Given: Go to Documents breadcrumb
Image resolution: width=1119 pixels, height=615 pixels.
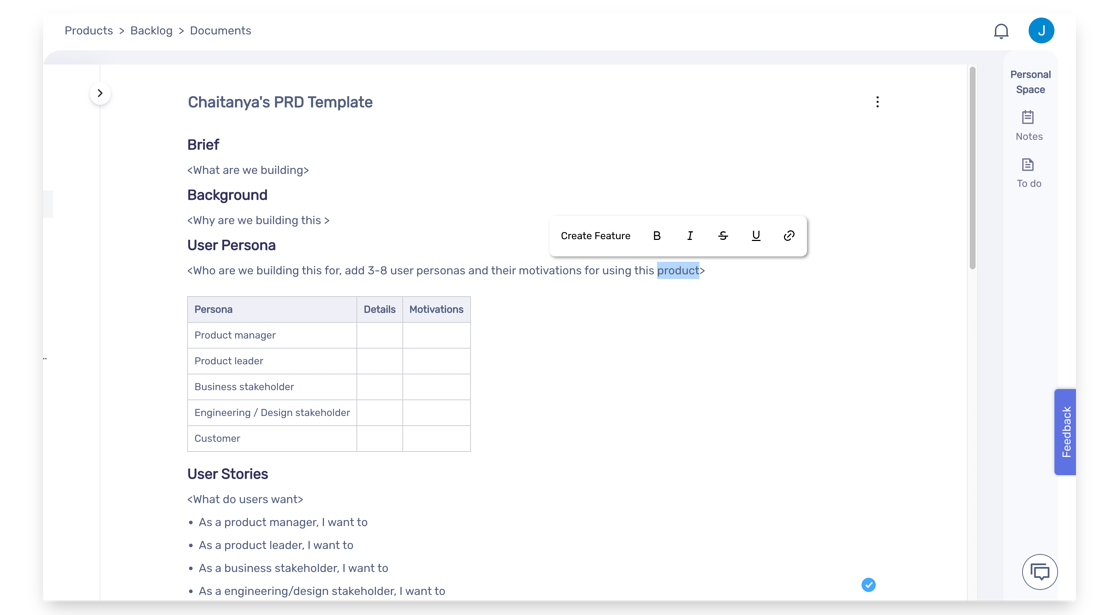Looking at the screenshot, I should point(221,31).
